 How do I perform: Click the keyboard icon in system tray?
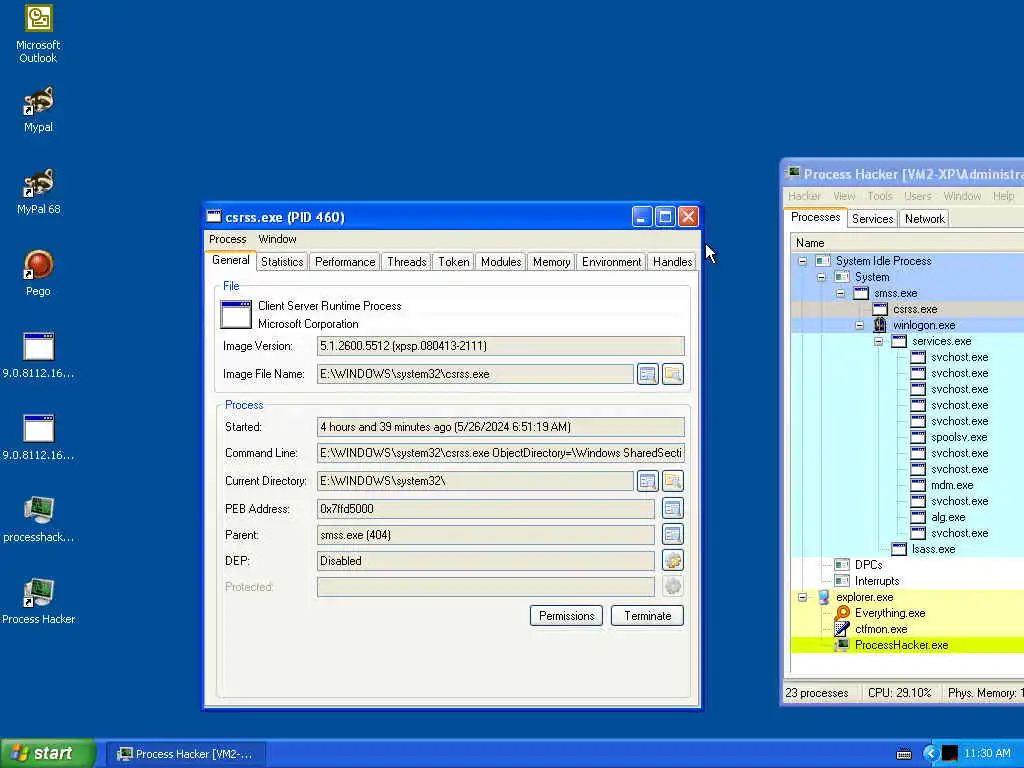point(904,754)
